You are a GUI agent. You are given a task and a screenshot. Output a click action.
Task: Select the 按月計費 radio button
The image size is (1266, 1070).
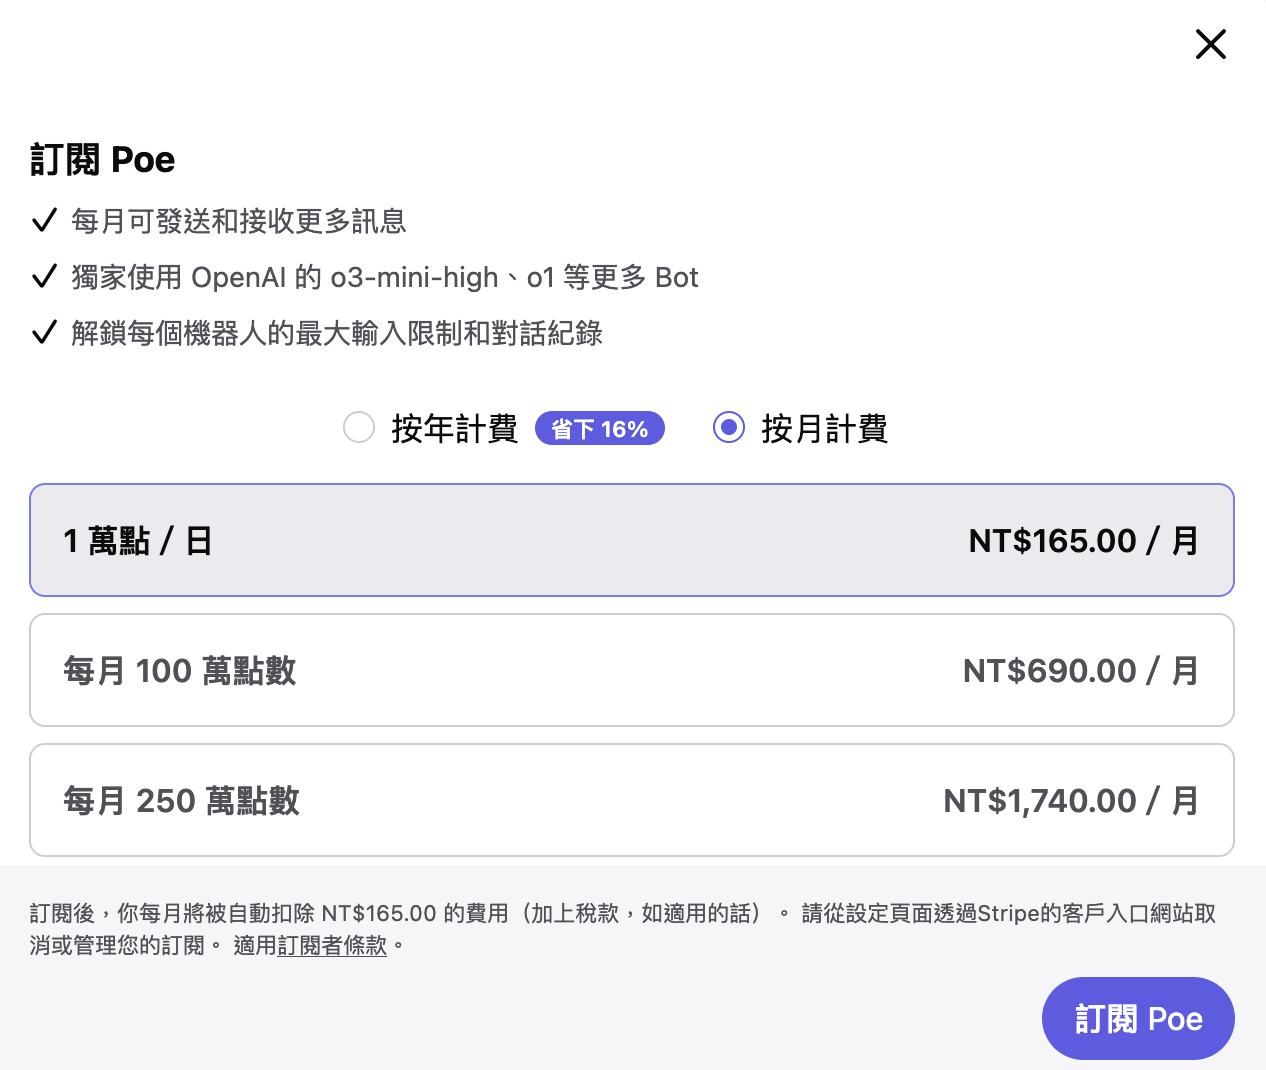click(x=729, y=428)
